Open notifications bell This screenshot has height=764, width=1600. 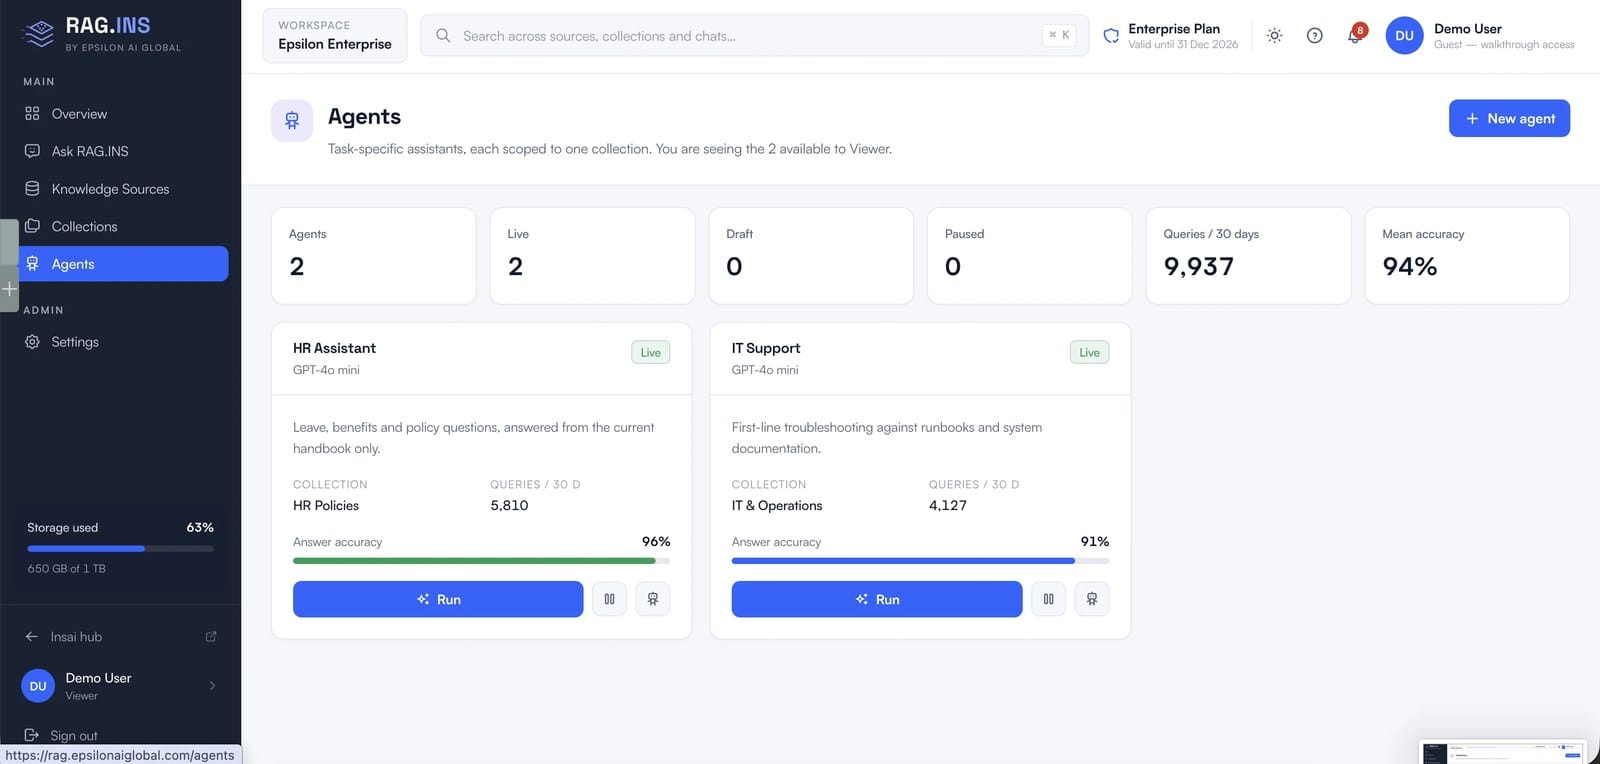[1355, 36]
